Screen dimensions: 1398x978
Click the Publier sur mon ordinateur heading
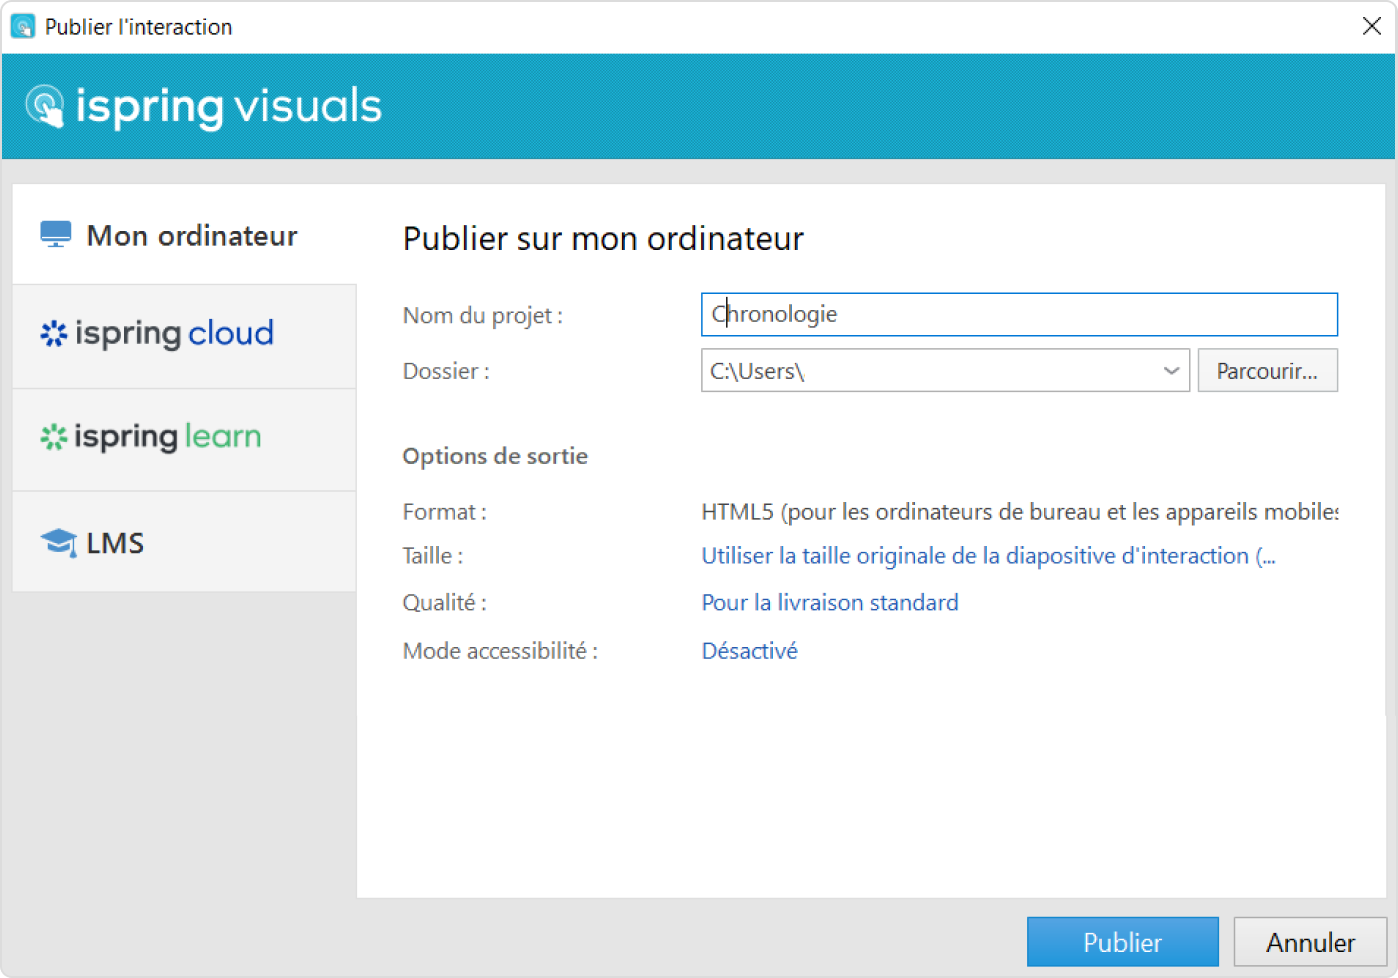point(603,239)
